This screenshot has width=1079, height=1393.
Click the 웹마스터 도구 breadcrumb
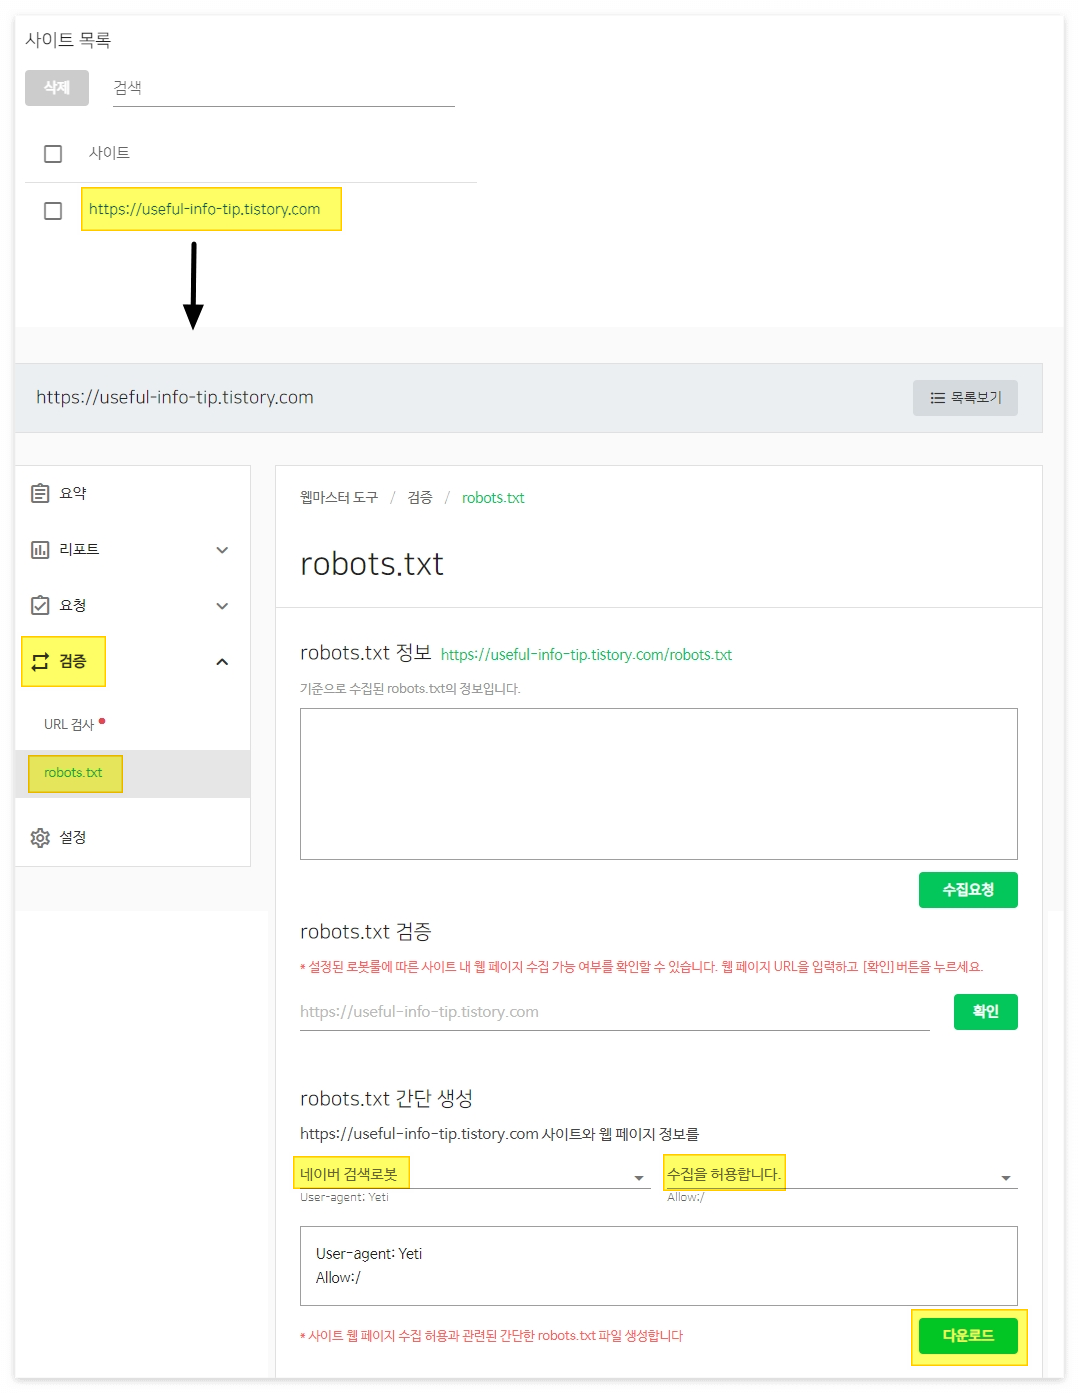339,497
